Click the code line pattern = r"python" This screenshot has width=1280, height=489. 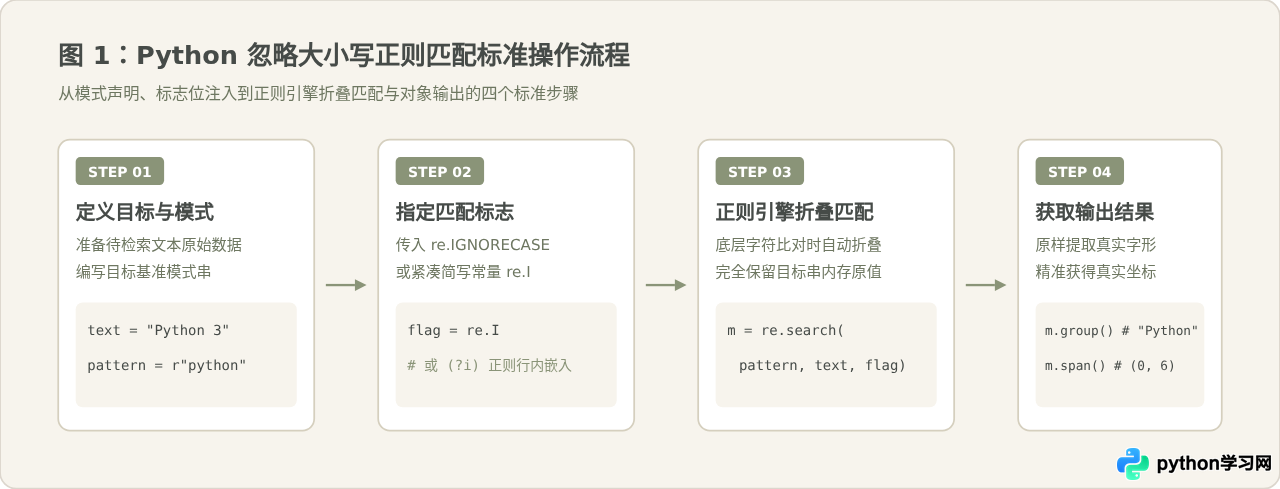167,365
